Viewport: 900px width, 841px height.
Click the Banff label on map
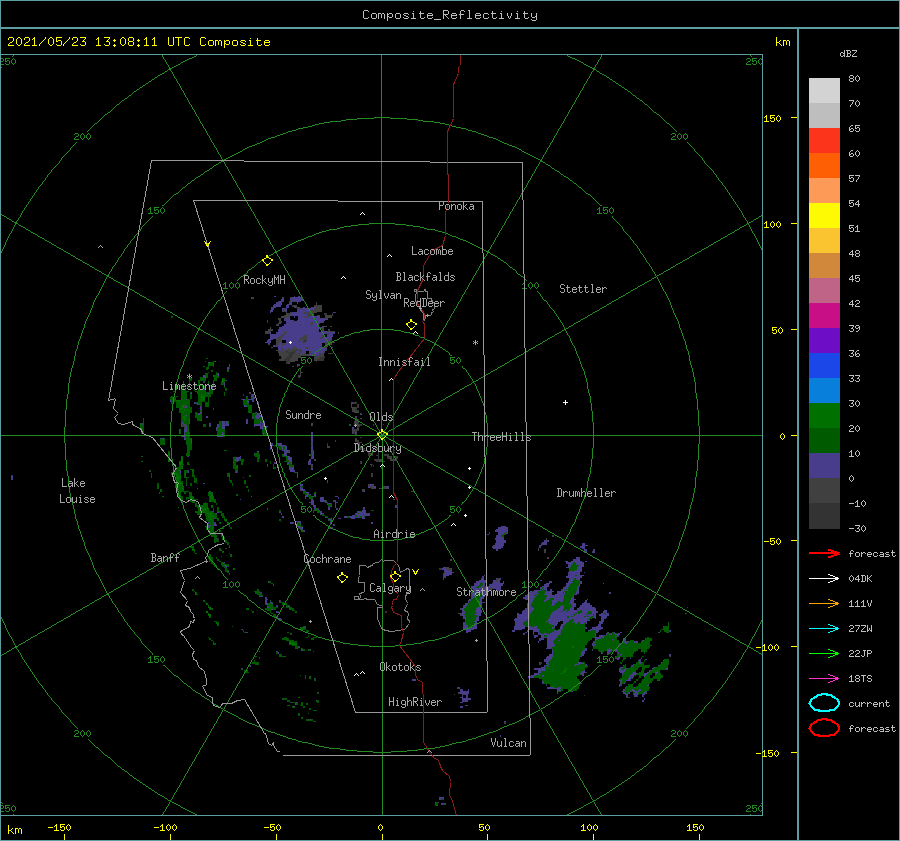tap(165, 557)
